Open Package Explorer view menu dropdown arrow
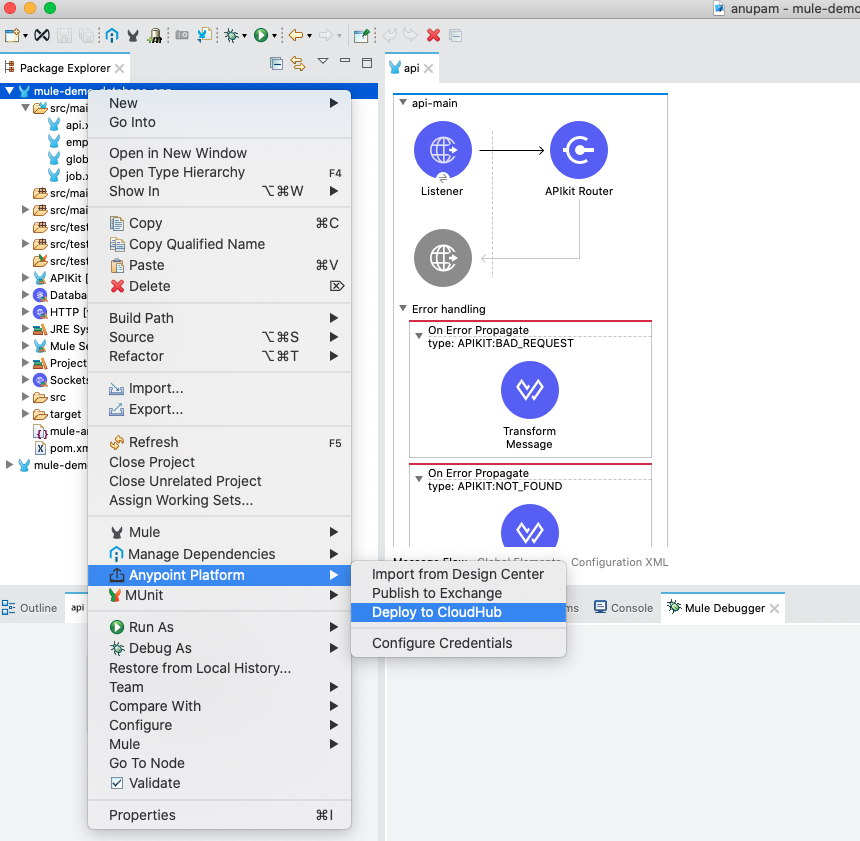The image size is (860, 841). tap(322, 62)
